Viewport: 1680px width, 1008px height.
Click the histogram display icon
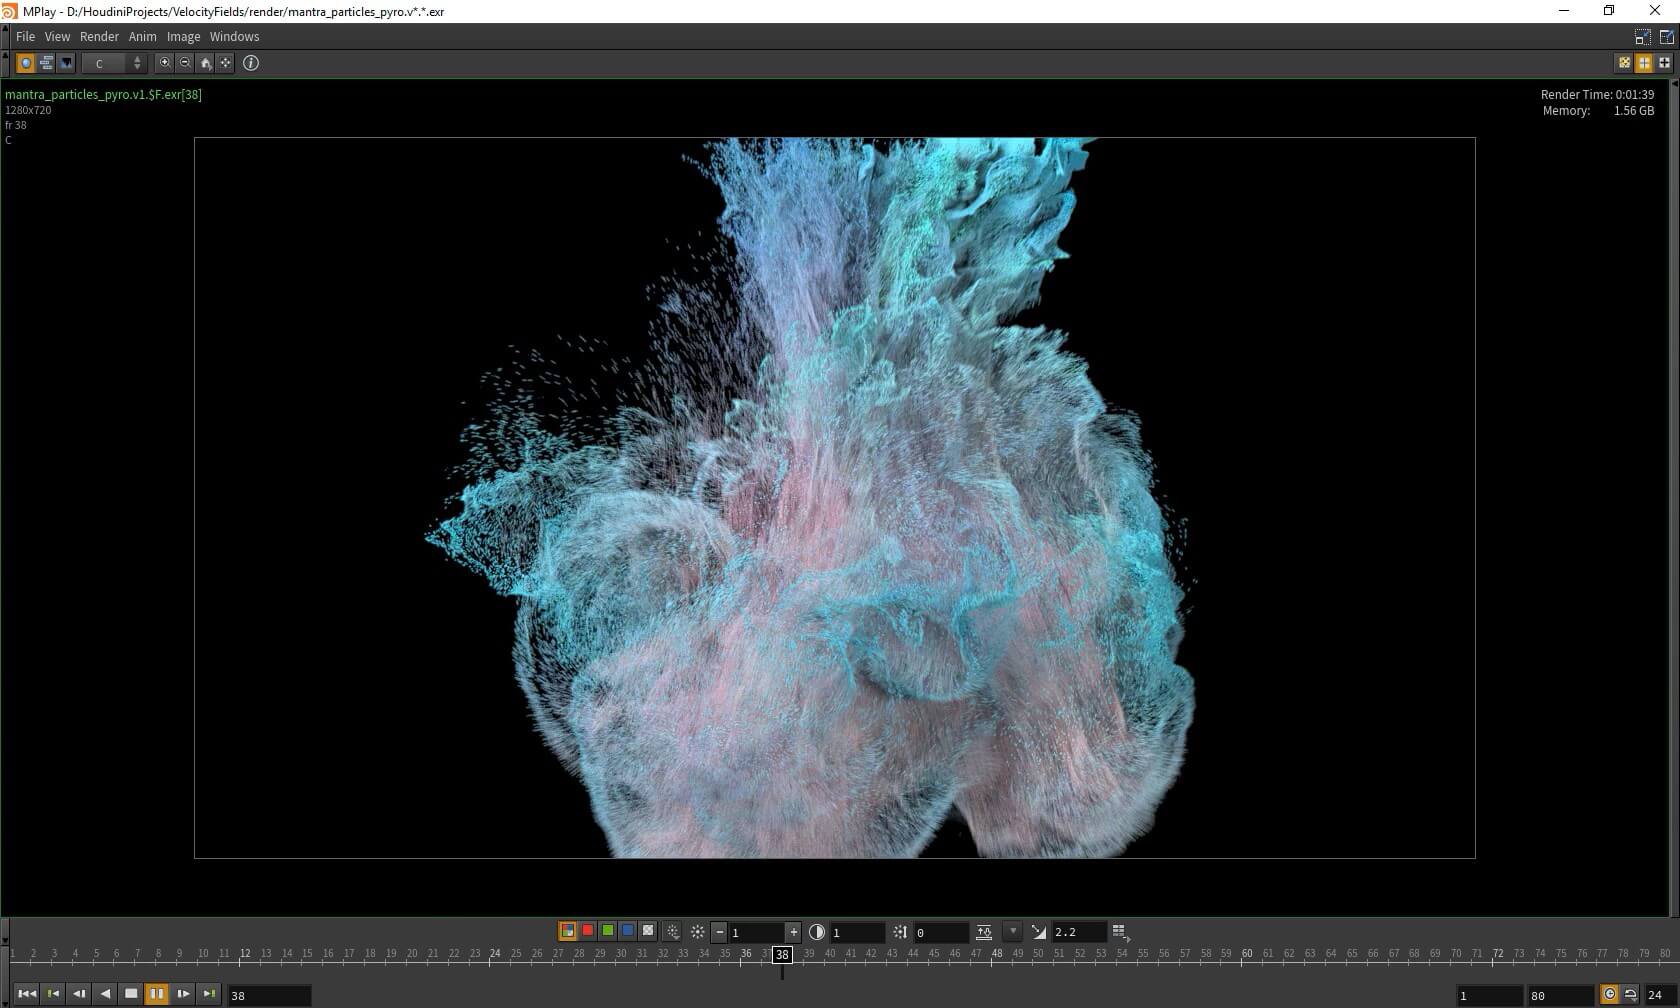tap(66, 63)
